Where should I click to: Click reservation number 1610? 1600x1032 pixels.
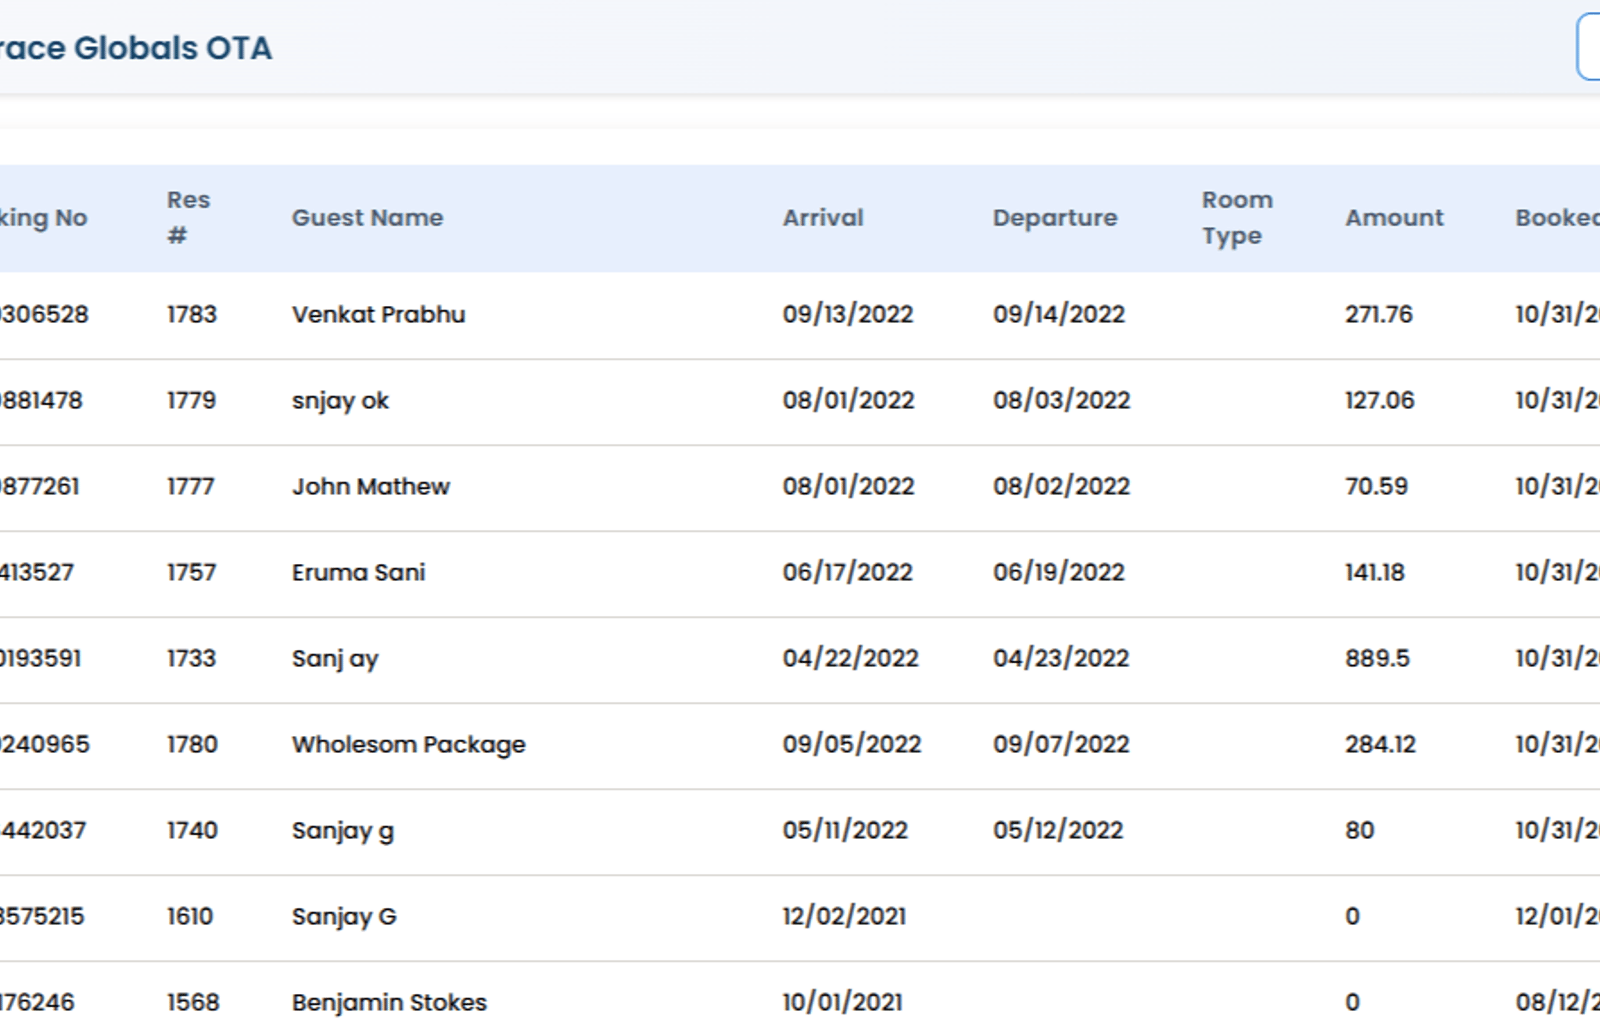click(x=190, y=916)
